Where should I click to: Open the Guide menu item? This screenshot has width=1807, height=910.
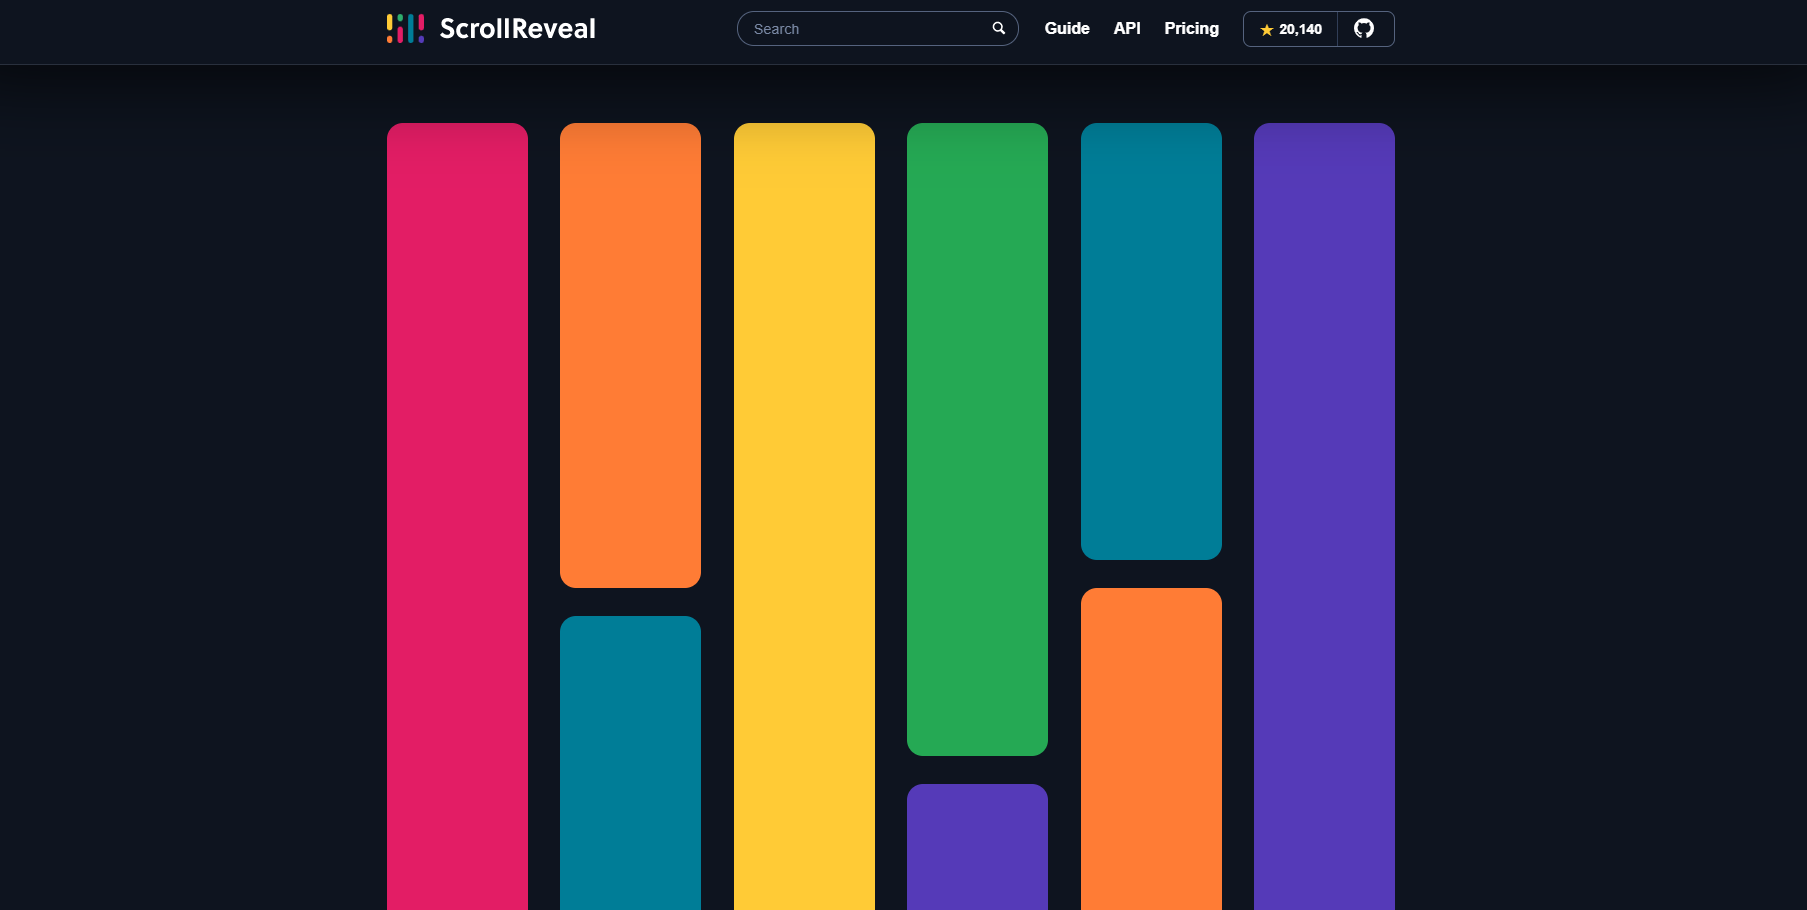pos(1067,28)
